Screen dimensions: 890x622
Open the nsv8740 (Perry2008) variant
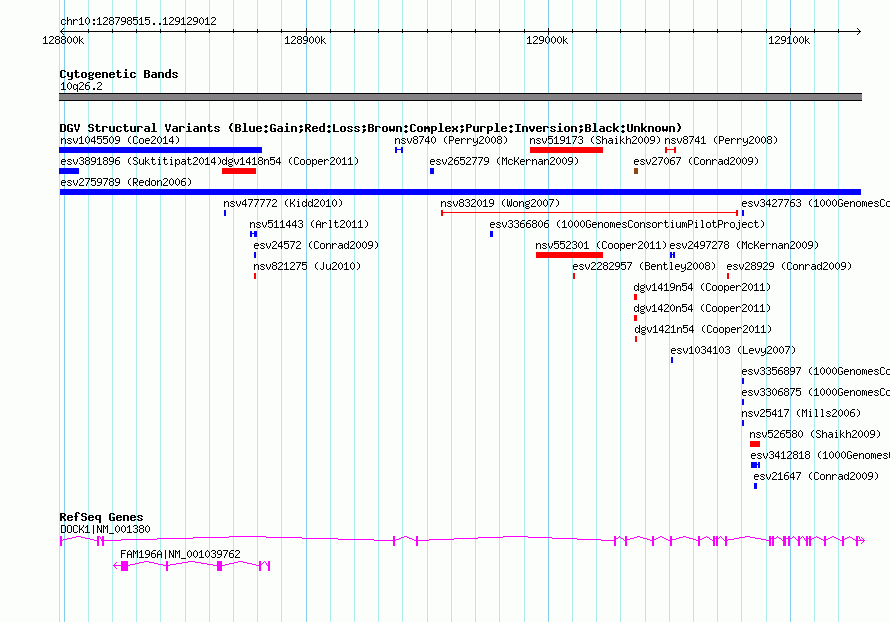point(451,140)
